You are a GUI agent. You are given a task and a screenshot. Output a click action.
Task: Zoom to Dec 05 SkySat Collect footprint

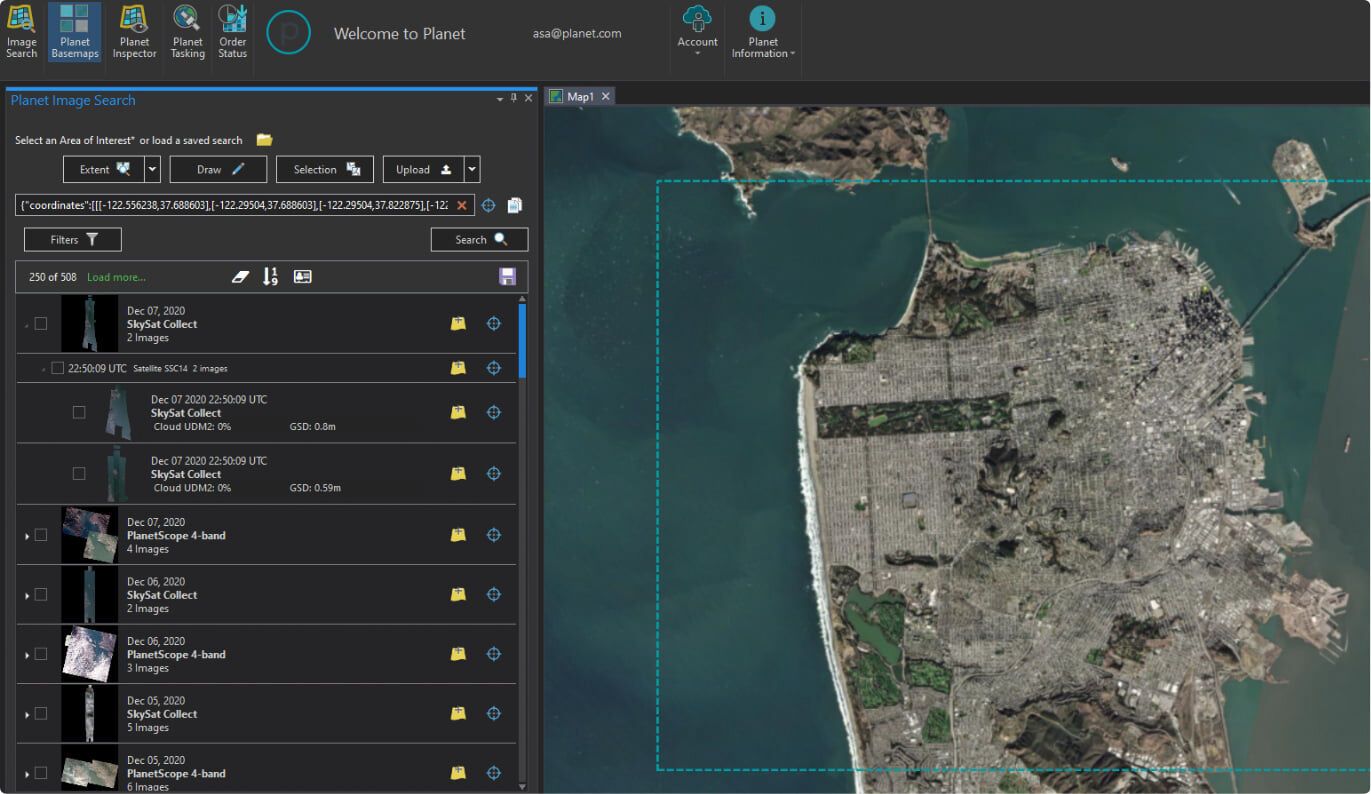(493, 713)
